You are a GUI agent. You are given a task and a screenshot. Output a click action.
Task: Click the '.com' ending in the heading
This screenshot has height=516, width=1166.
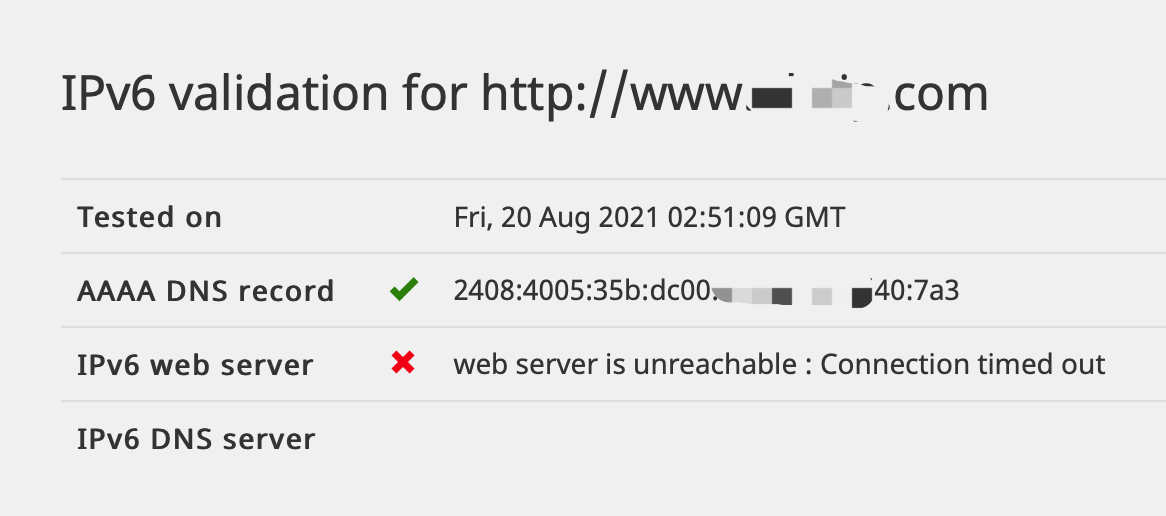click(x=941, y=96)
